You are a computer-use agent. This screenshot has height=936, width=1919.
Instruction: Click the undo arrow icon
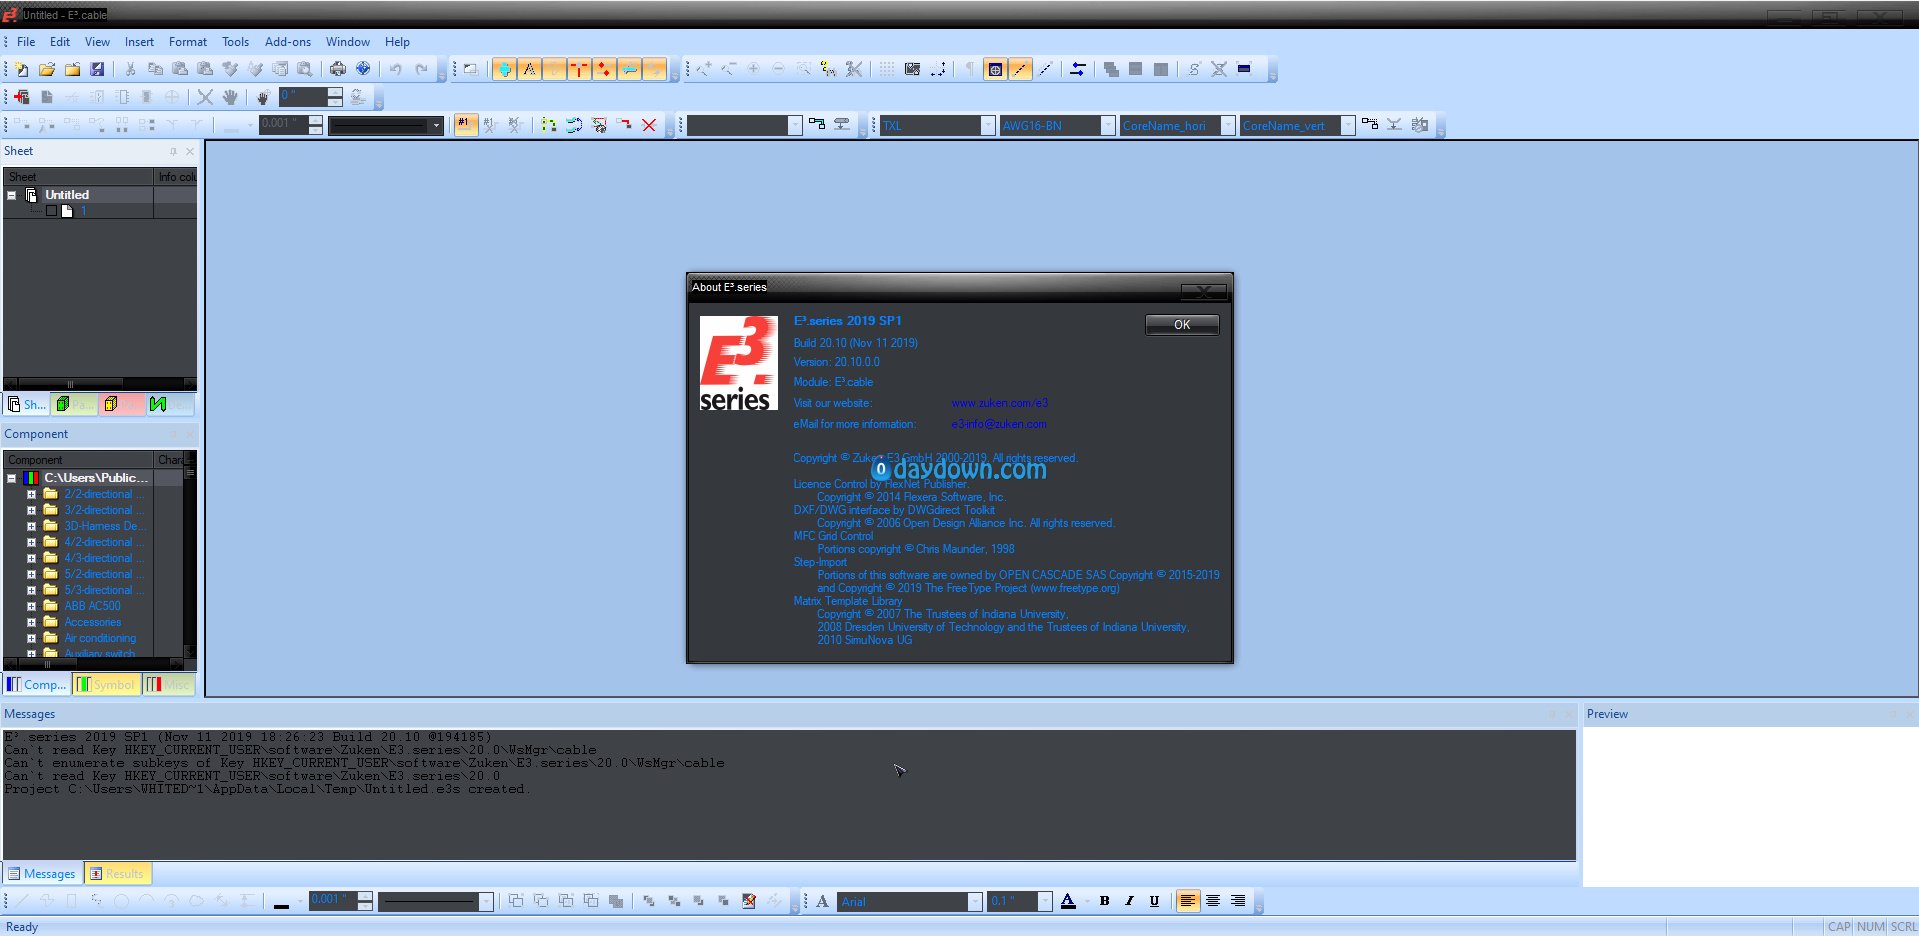click(x=396, y=69)
